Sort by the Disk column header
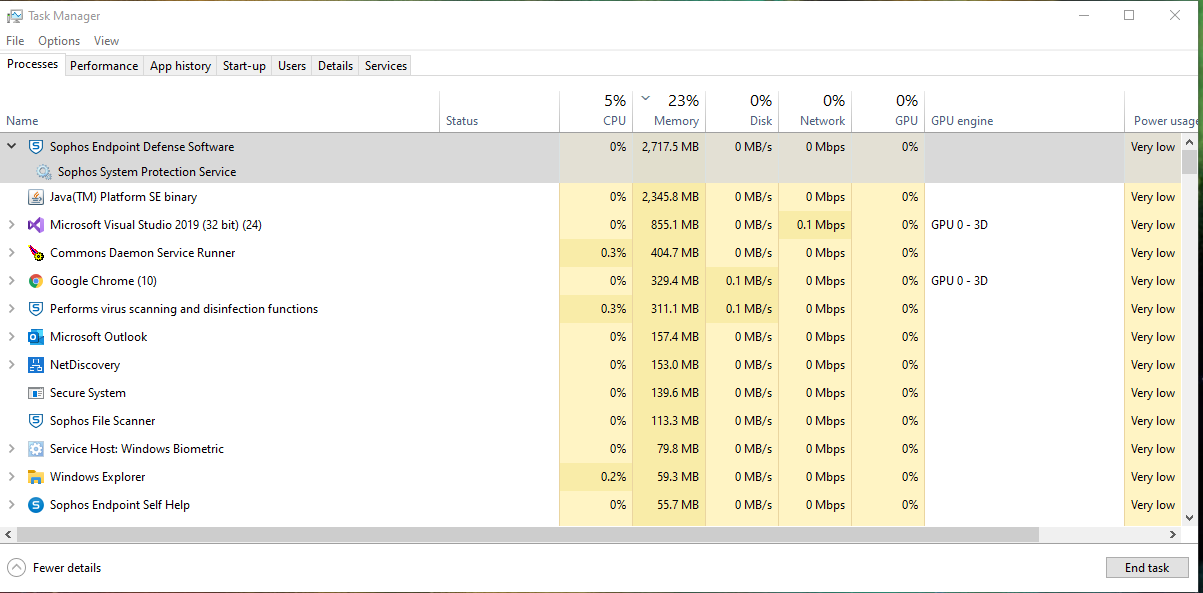The image size is (1203, 593). pos(742,112)
